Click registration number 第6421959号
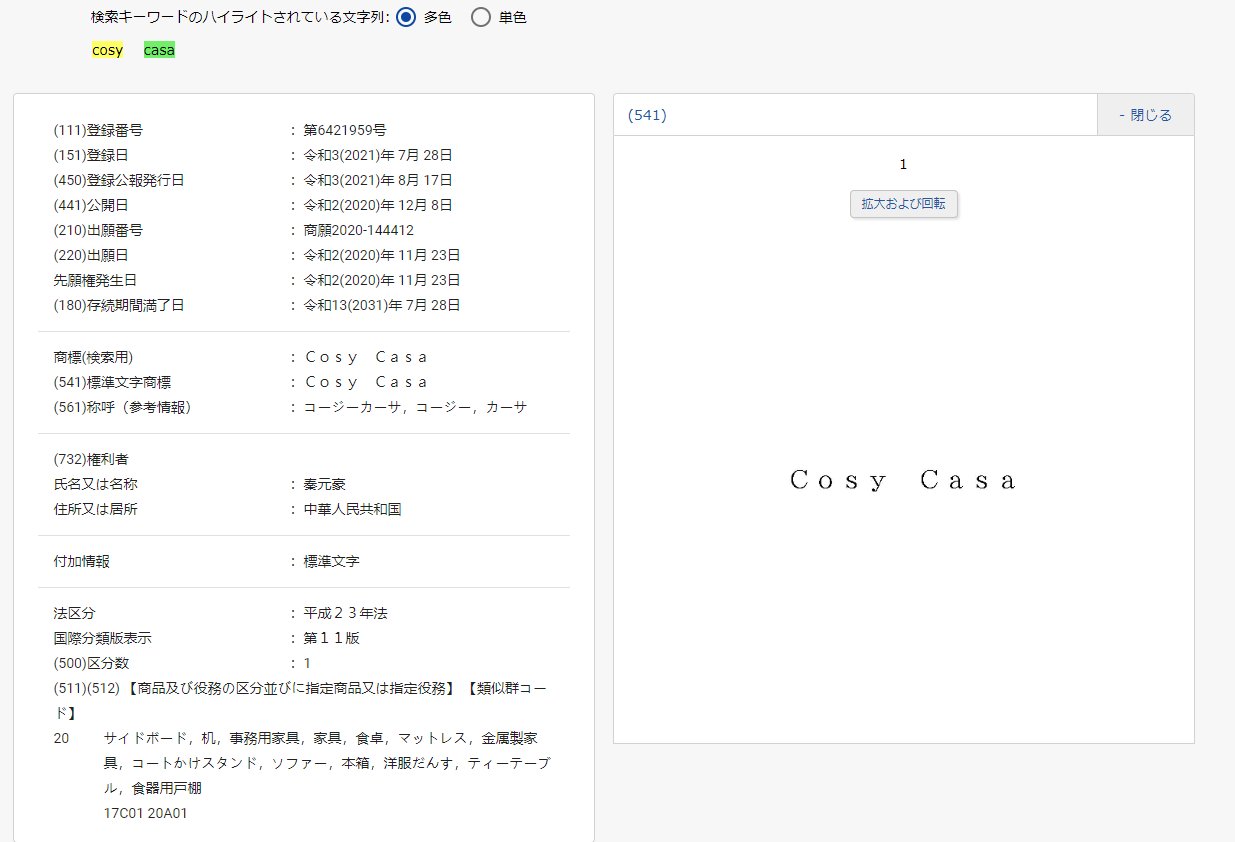The image size is (1235, 842). [345, 130]
